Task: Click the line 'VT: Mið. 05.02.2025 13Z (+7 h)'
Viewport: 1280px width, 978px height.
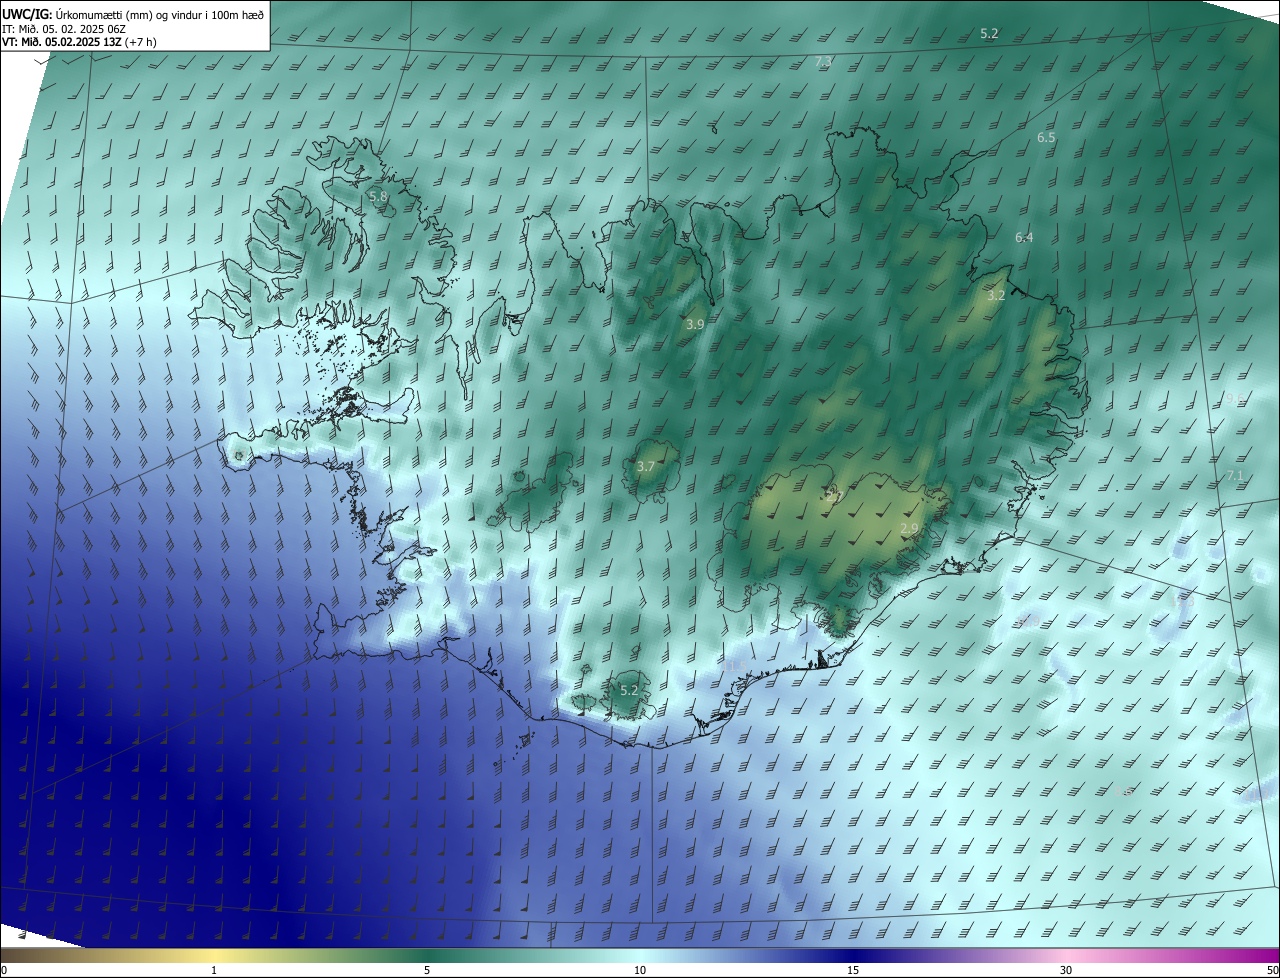Action: (80, 42)
